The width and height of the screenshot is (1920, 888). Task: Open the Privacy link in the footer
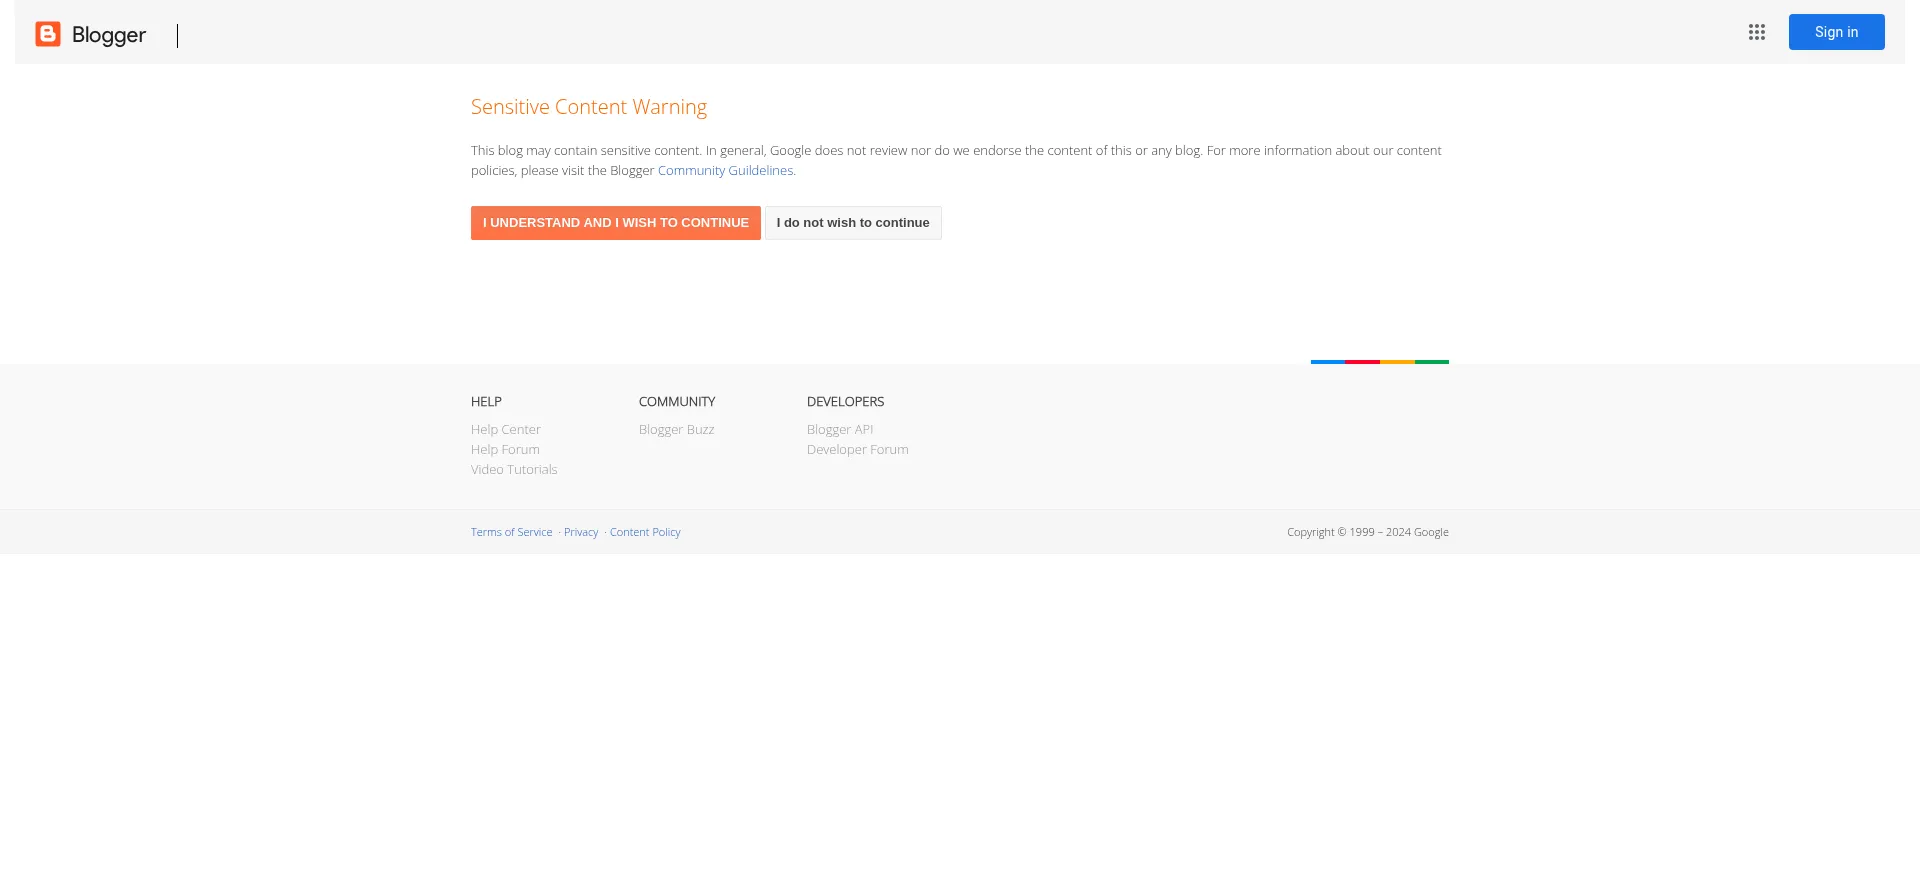coord(581,533)
